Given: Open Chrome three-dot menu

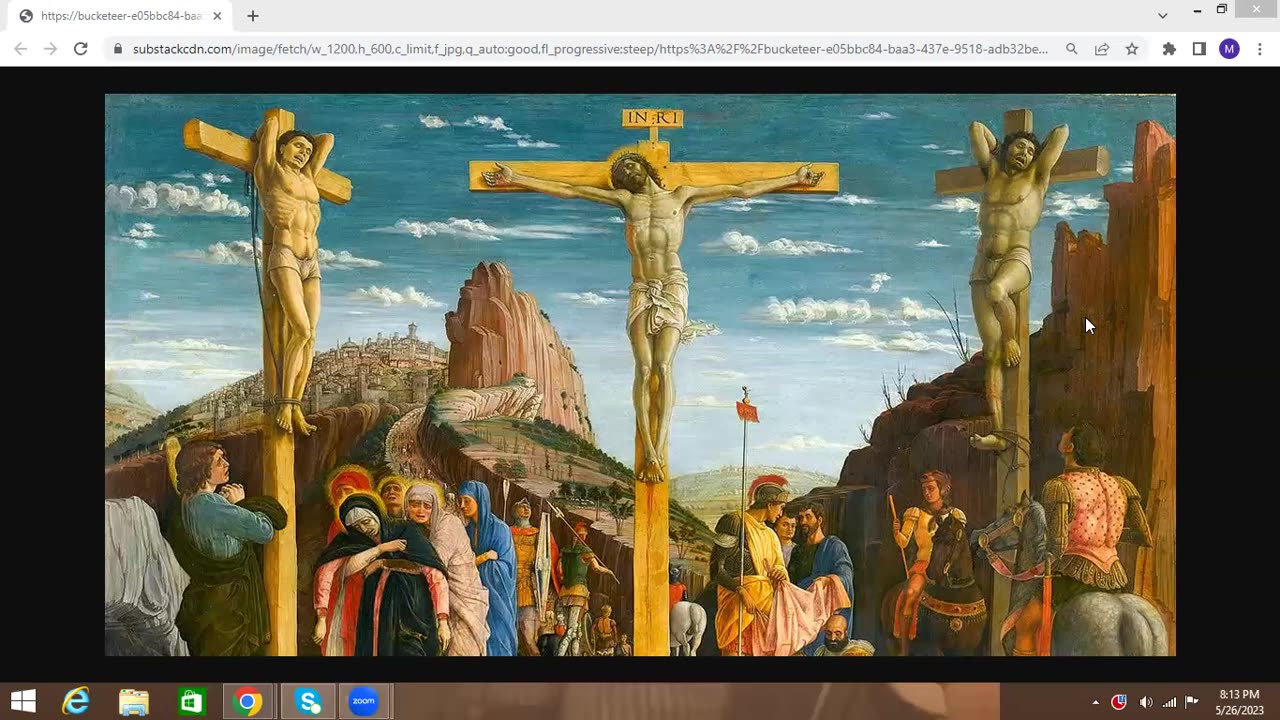Looking at the screenshot, I should 1259,48.
